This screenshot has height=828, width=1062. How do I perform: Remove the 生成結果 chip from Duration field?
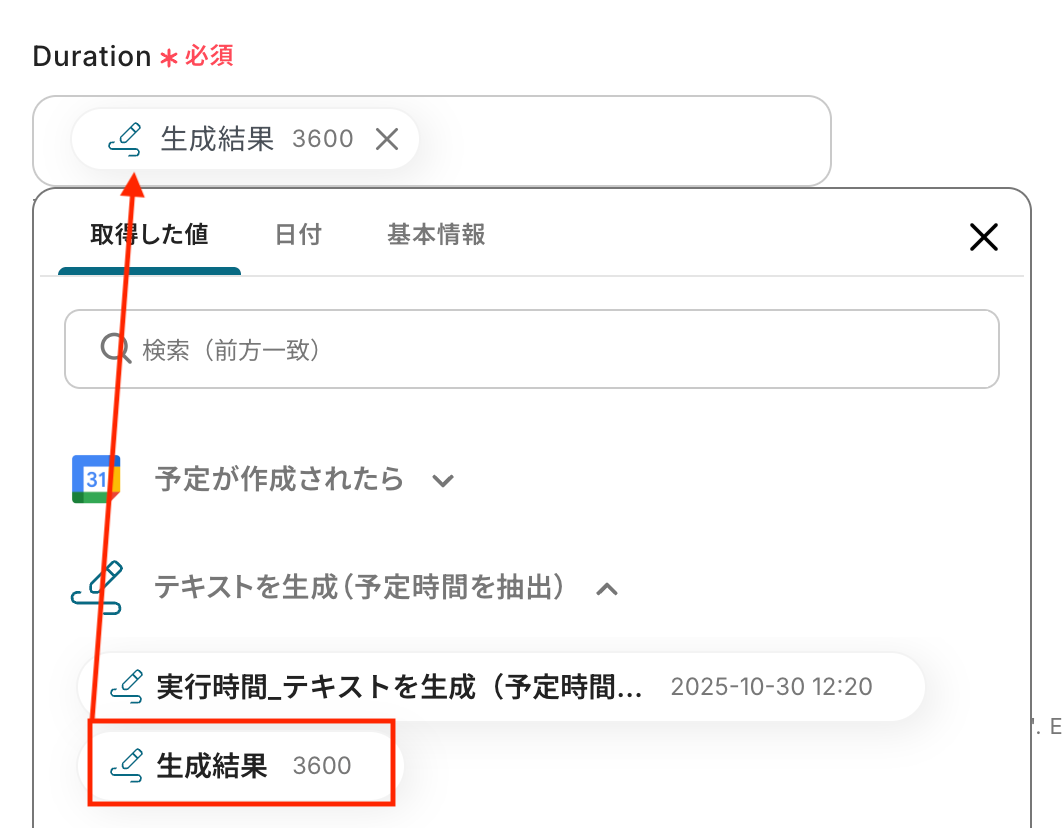387,139
